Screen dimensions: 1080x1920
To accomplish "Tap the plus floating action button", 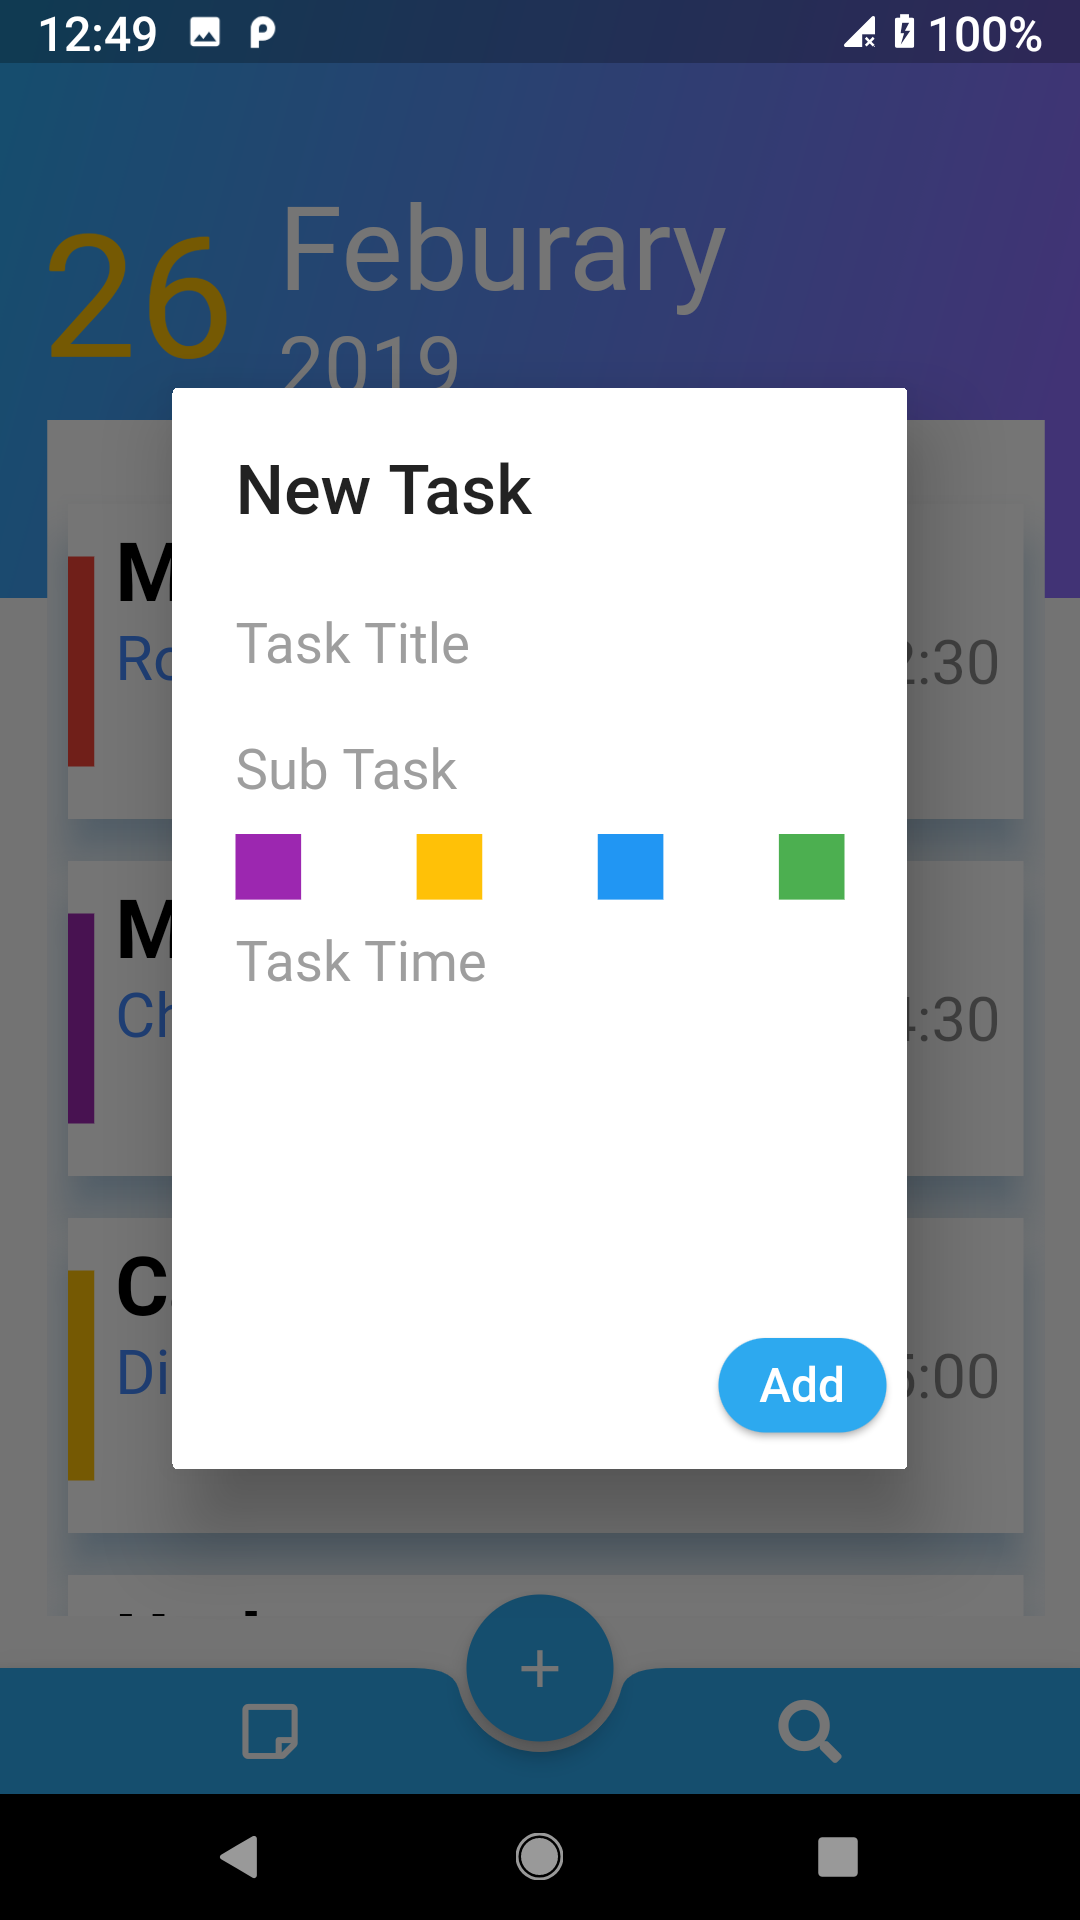I will click(540, 1669).
